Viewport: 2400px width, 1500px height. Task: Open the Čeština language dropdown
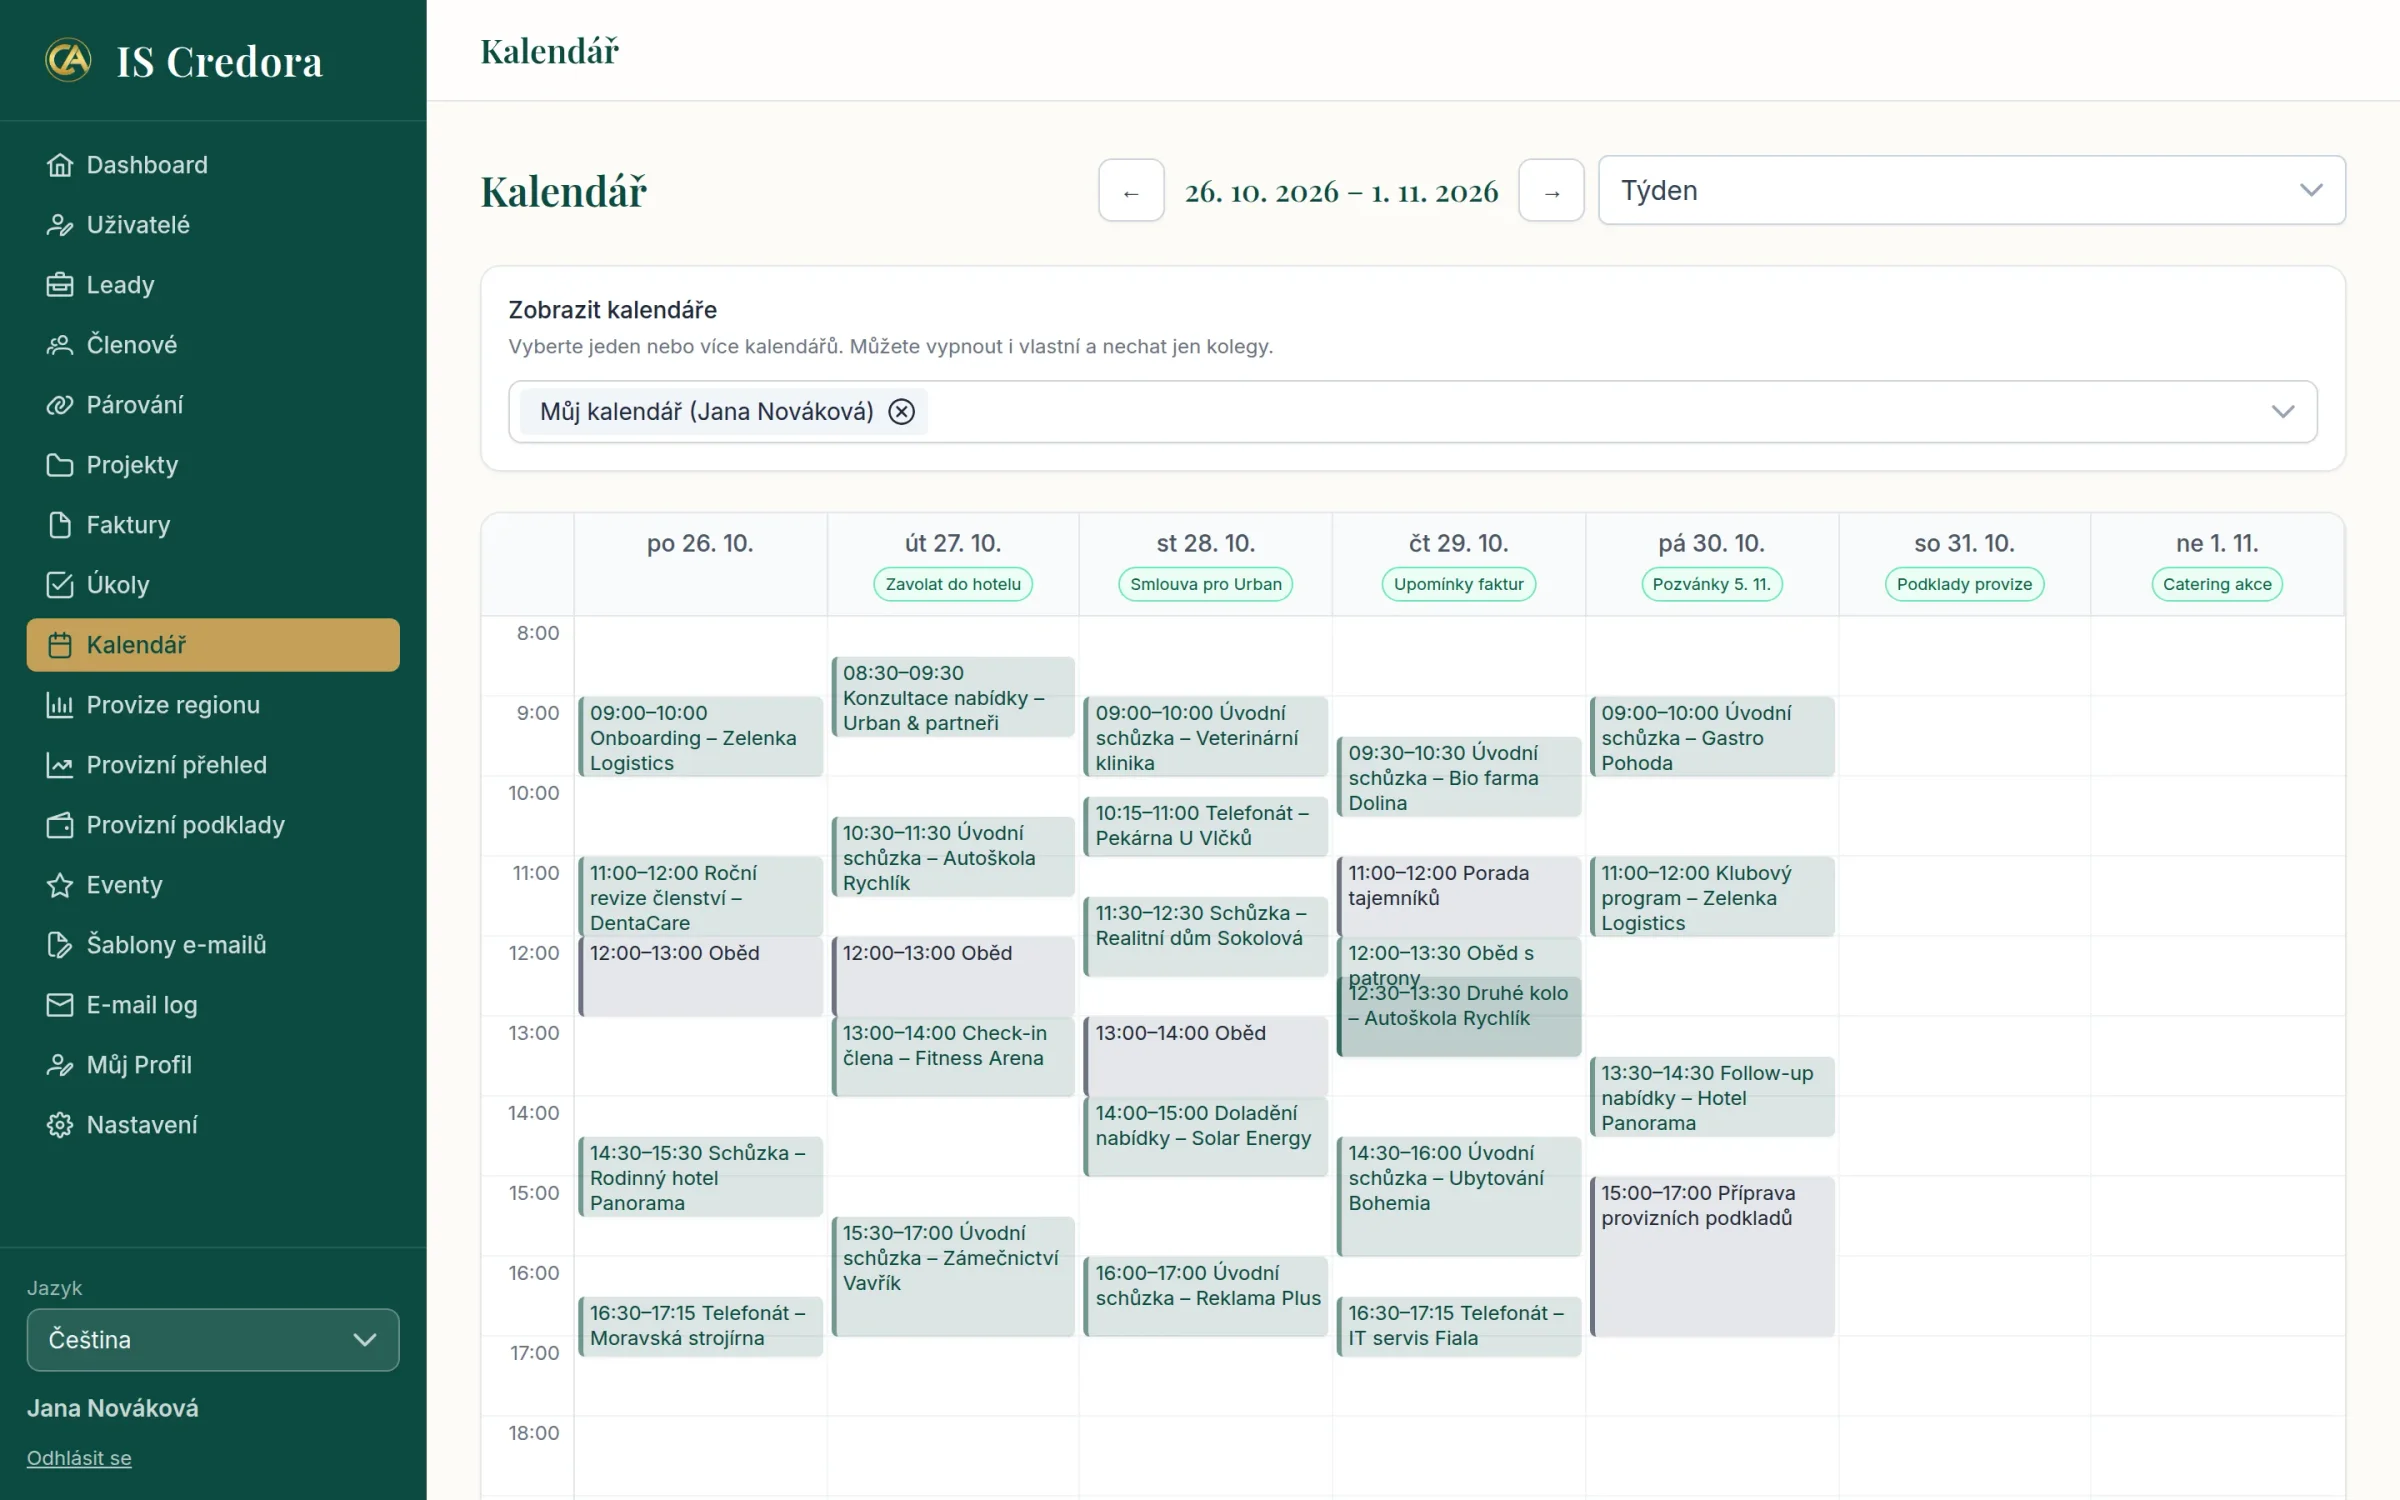coord(213,1340)
